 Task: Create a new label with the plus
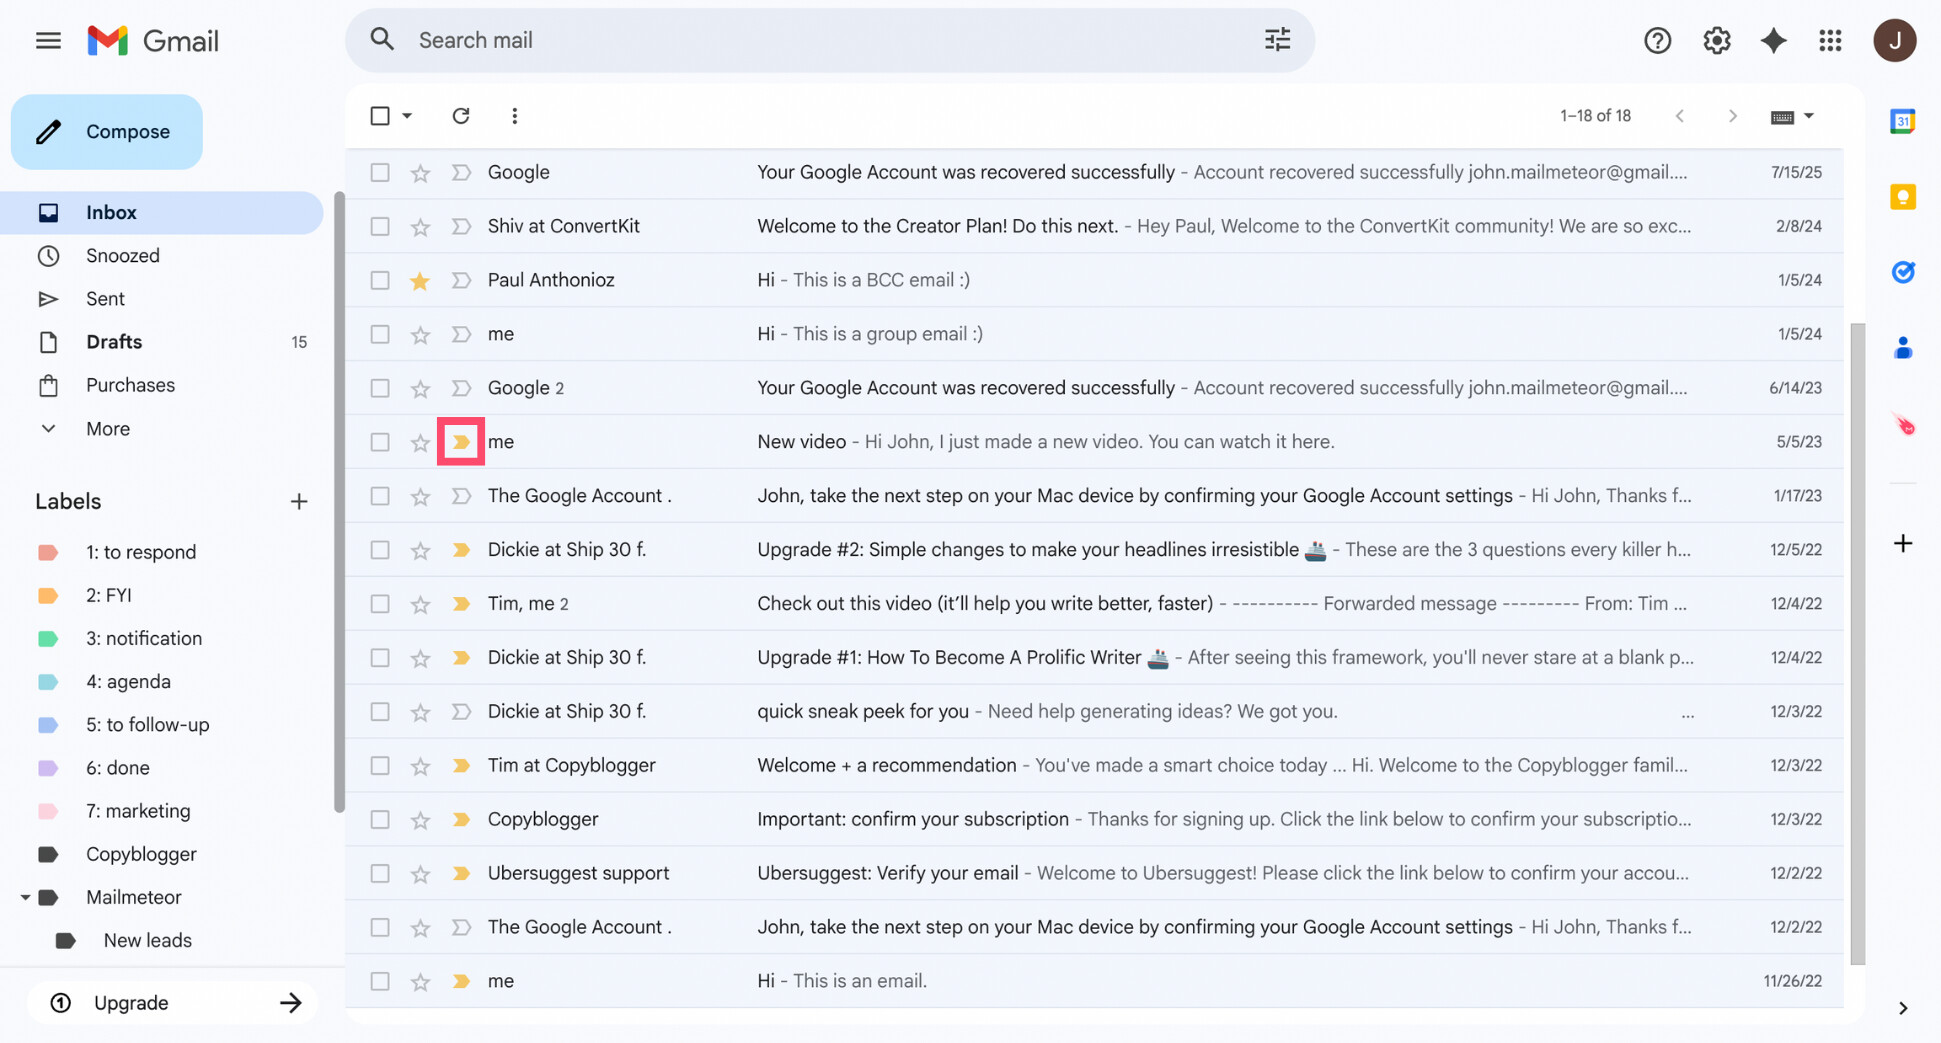click(x=299, y=501)
